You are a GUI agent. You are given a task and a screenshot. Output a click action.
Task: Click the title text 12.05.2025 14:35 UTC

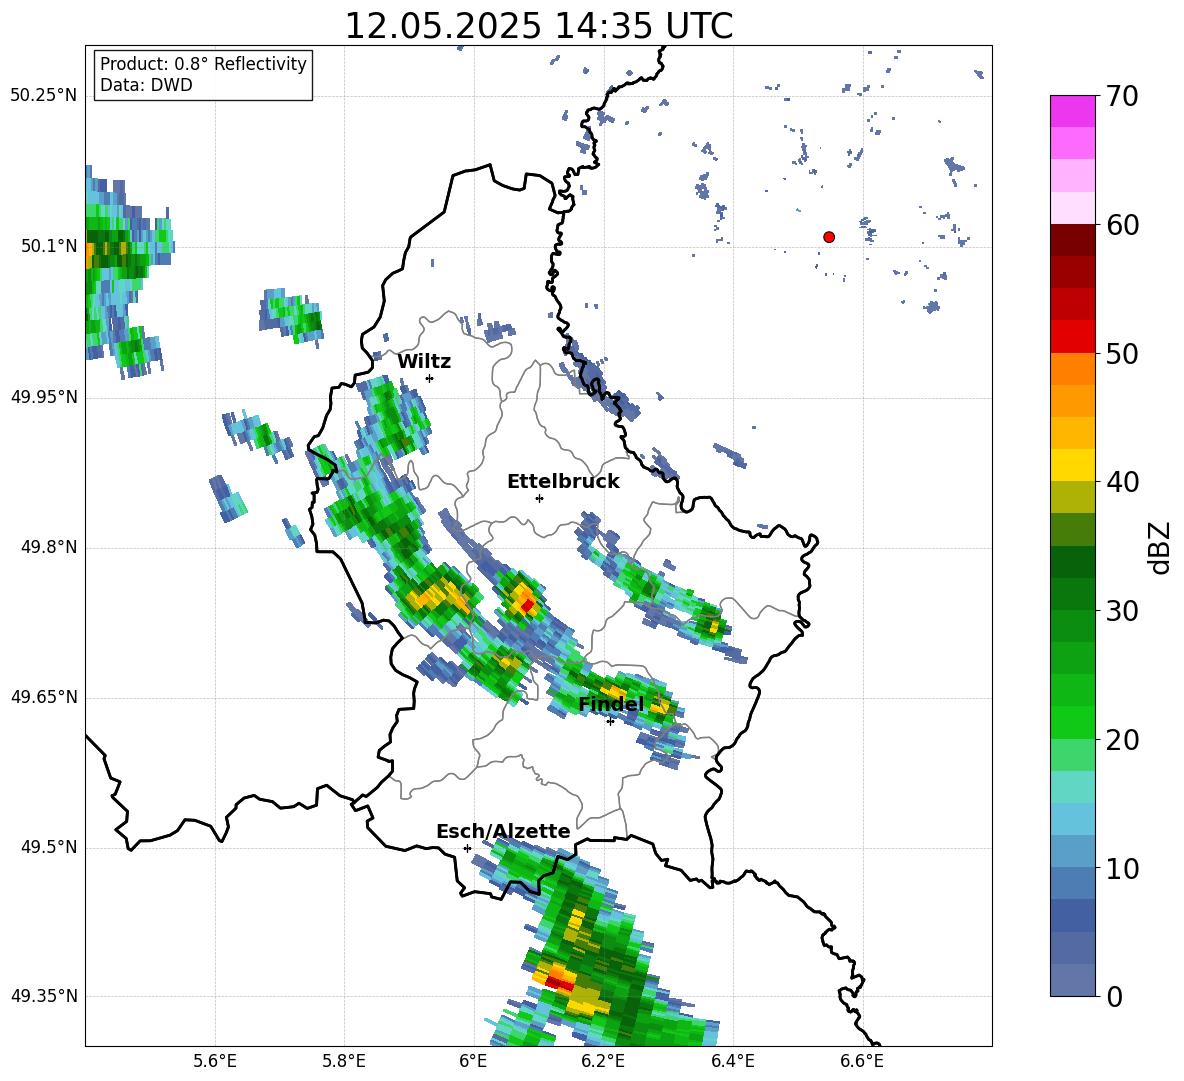[538, 26]
